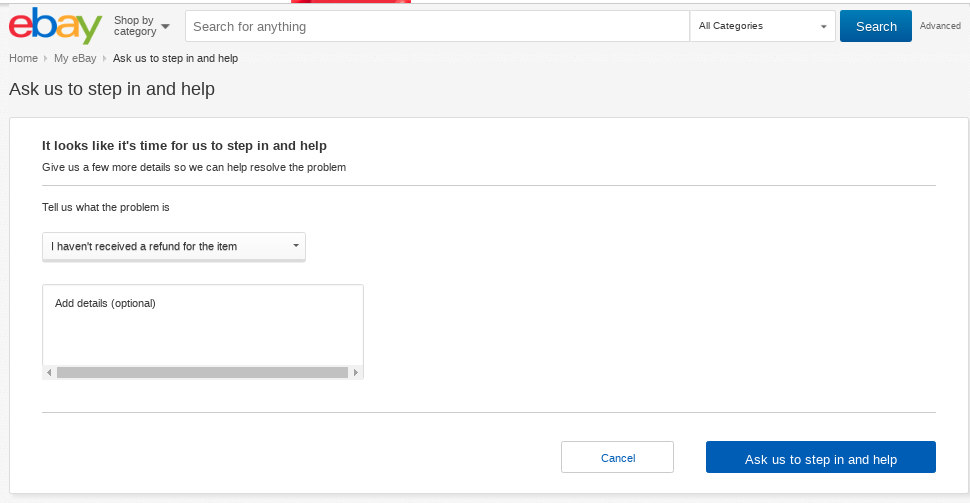Click into the Add details text area

tap(202, 325)
